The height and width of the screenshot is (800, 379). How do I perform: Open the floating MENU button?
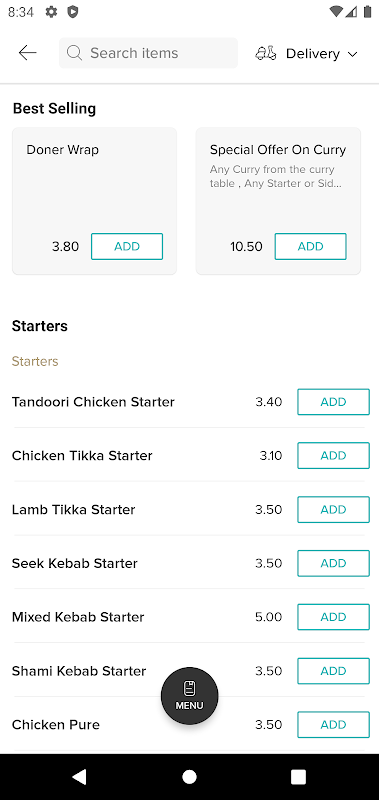click(x=190, y=696)
